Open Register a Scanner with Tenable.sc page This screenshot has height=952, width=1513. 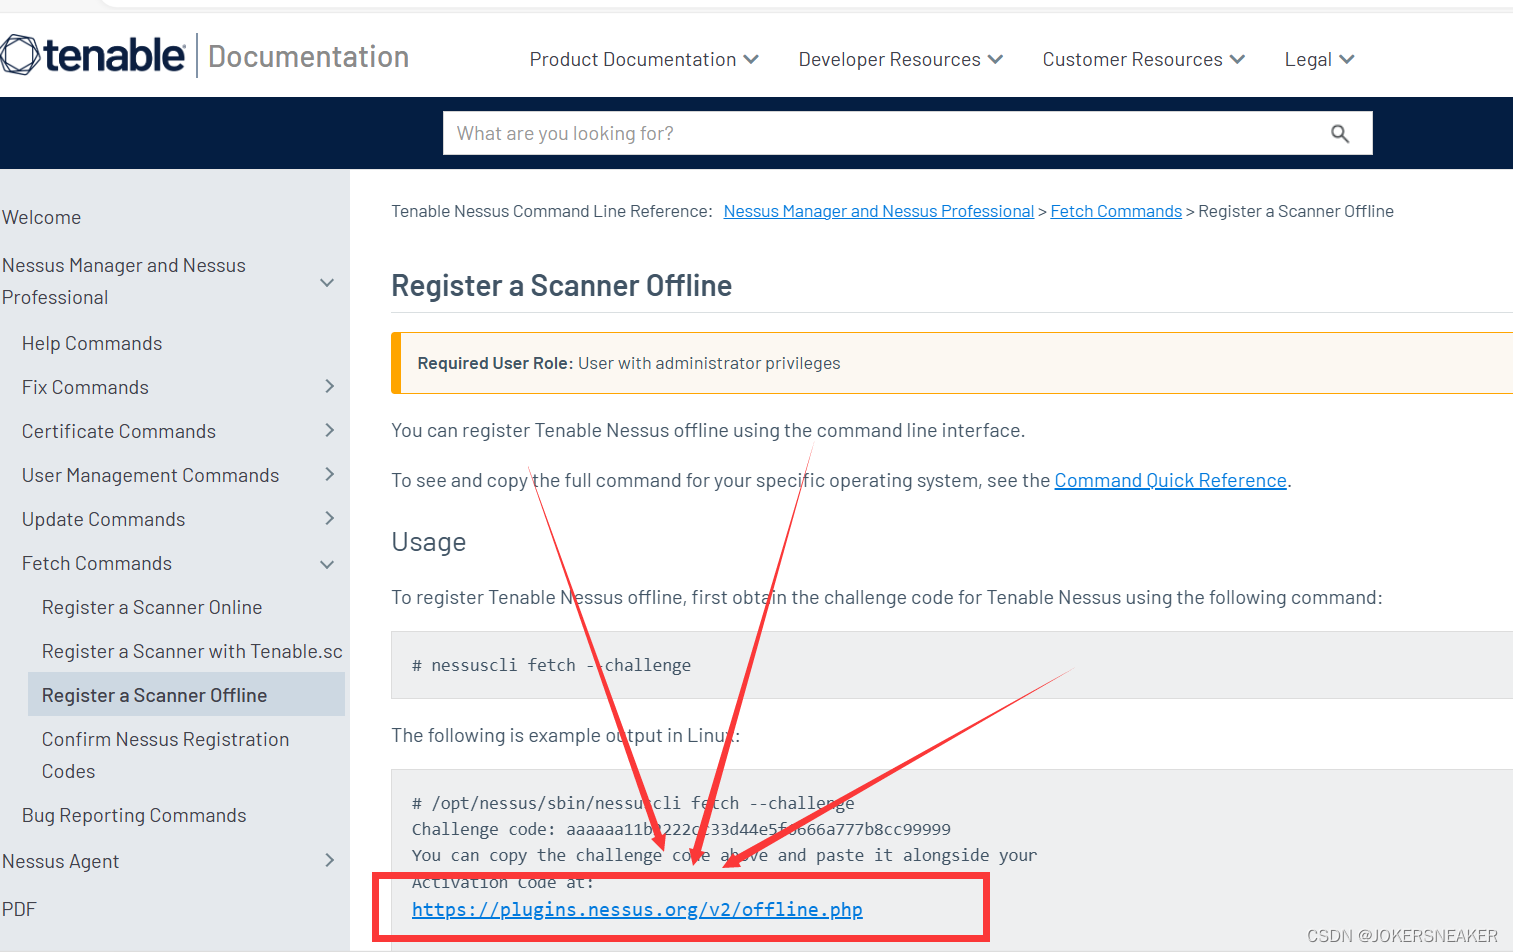(x=192, y=651)
